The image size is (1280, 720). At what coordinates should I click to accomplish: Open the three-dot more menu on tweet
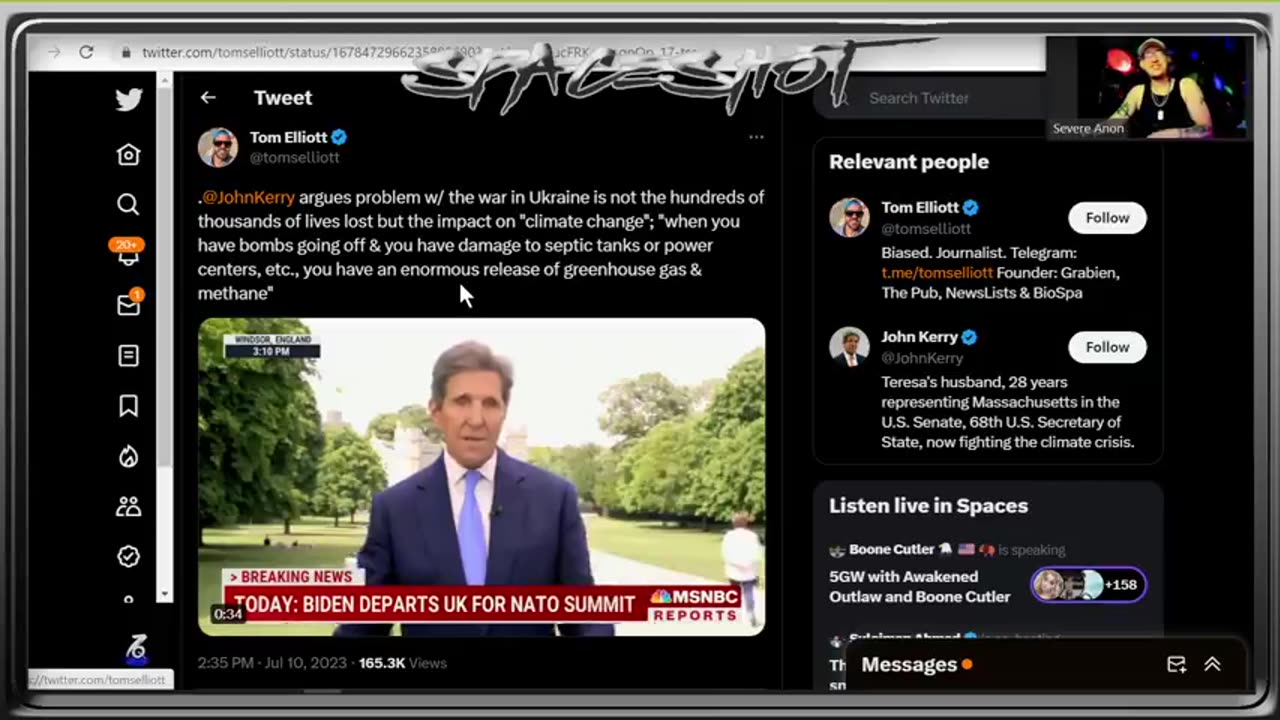click(756, 137)
